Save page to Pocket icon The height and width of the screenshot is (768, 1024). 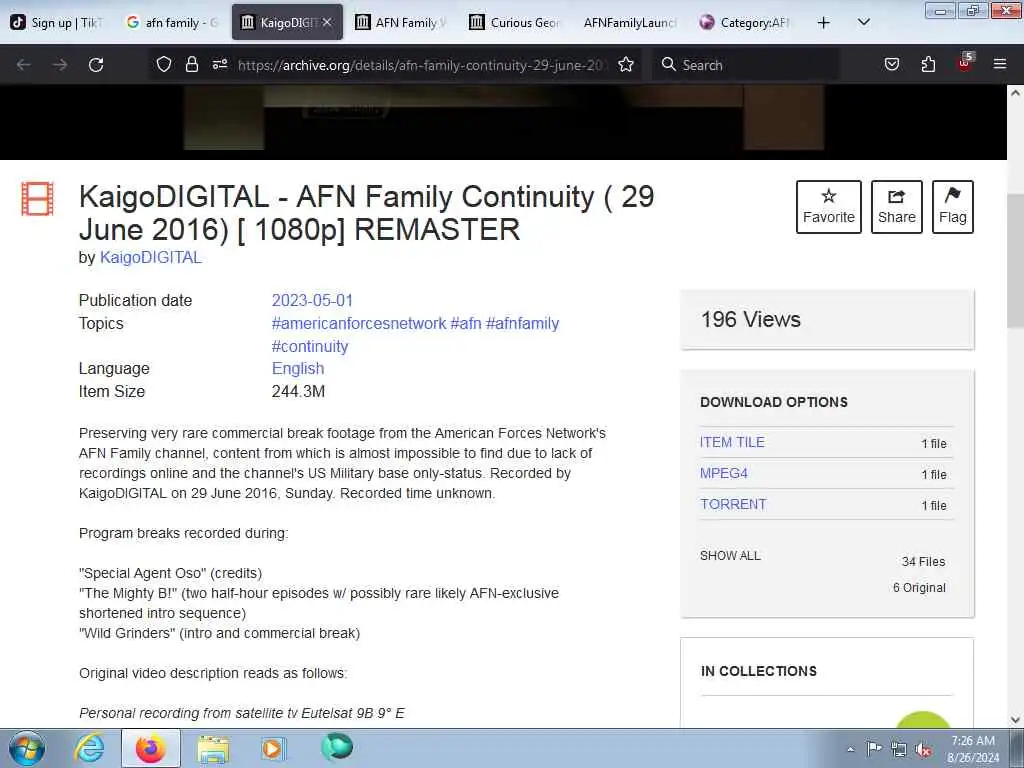coord(891,64)
